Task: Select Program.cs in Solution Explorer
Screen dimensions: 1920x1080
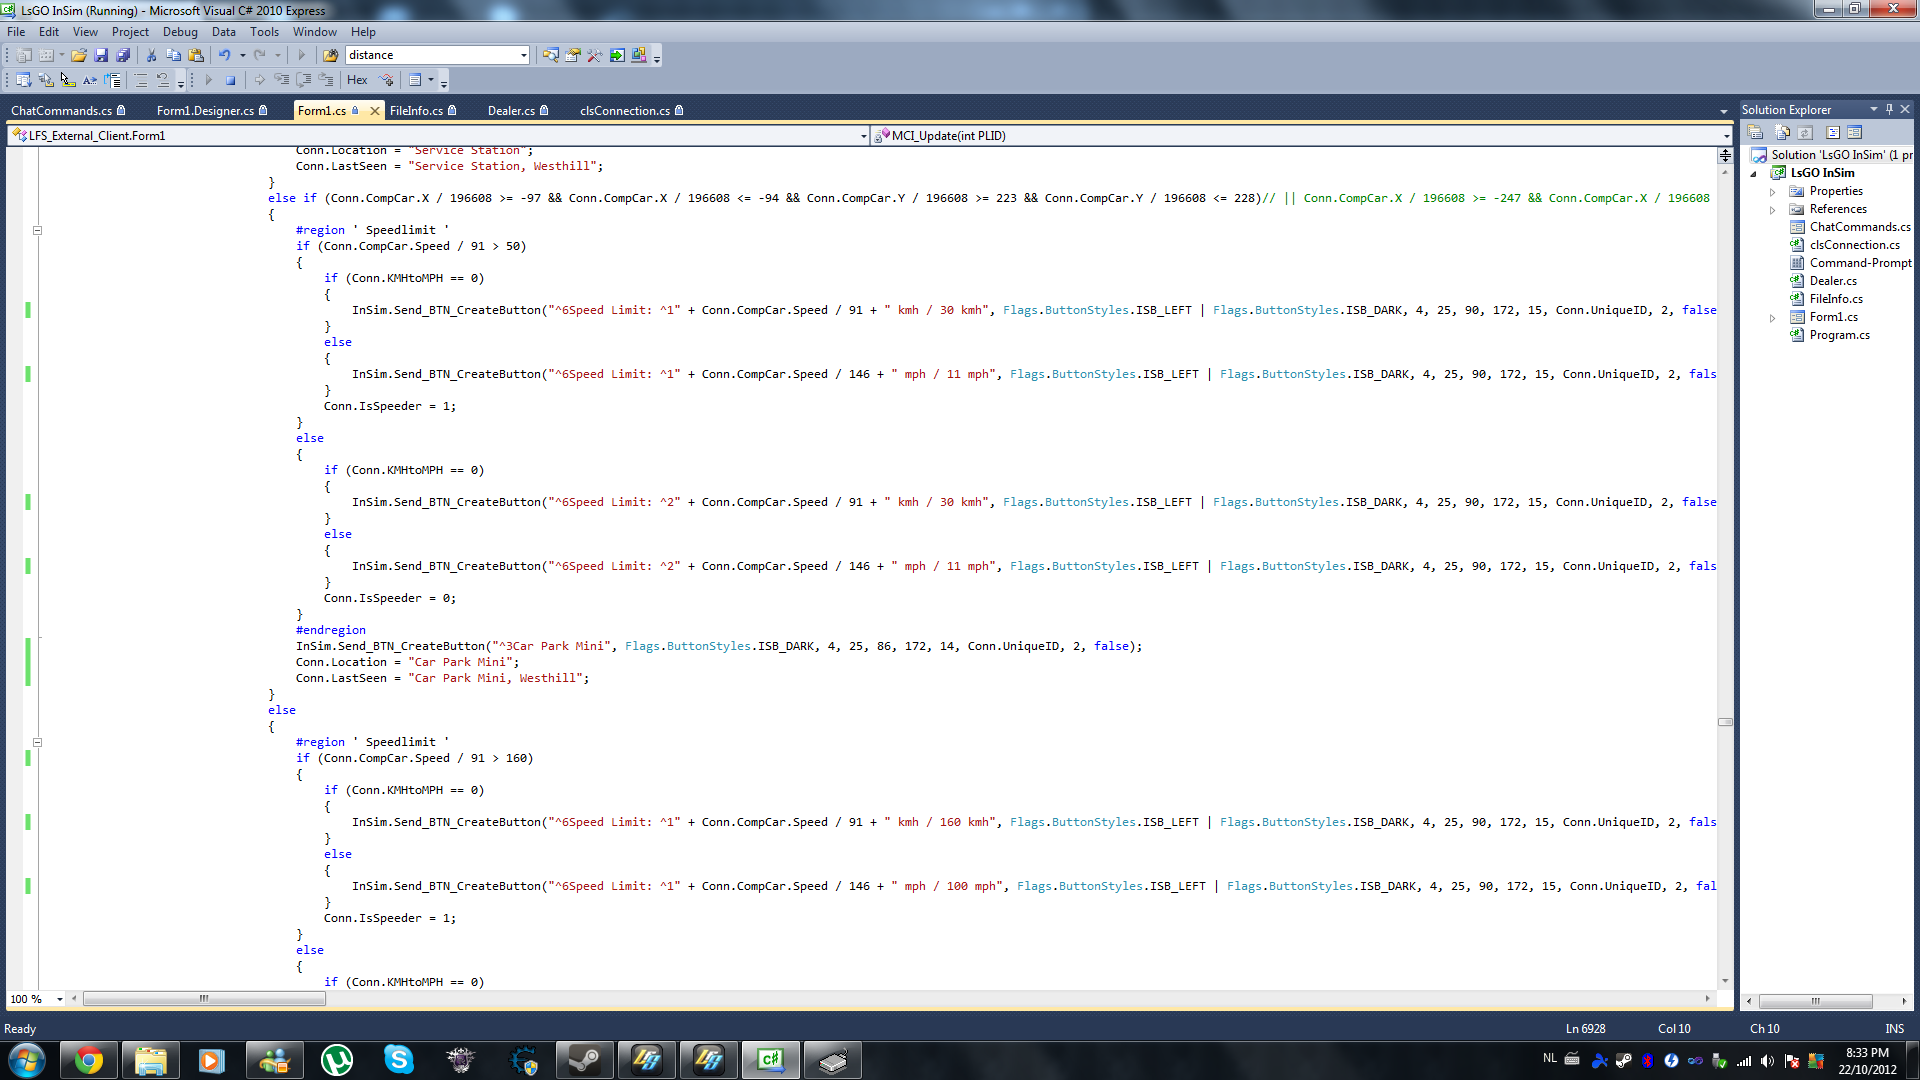Action: pos(1839,335)
